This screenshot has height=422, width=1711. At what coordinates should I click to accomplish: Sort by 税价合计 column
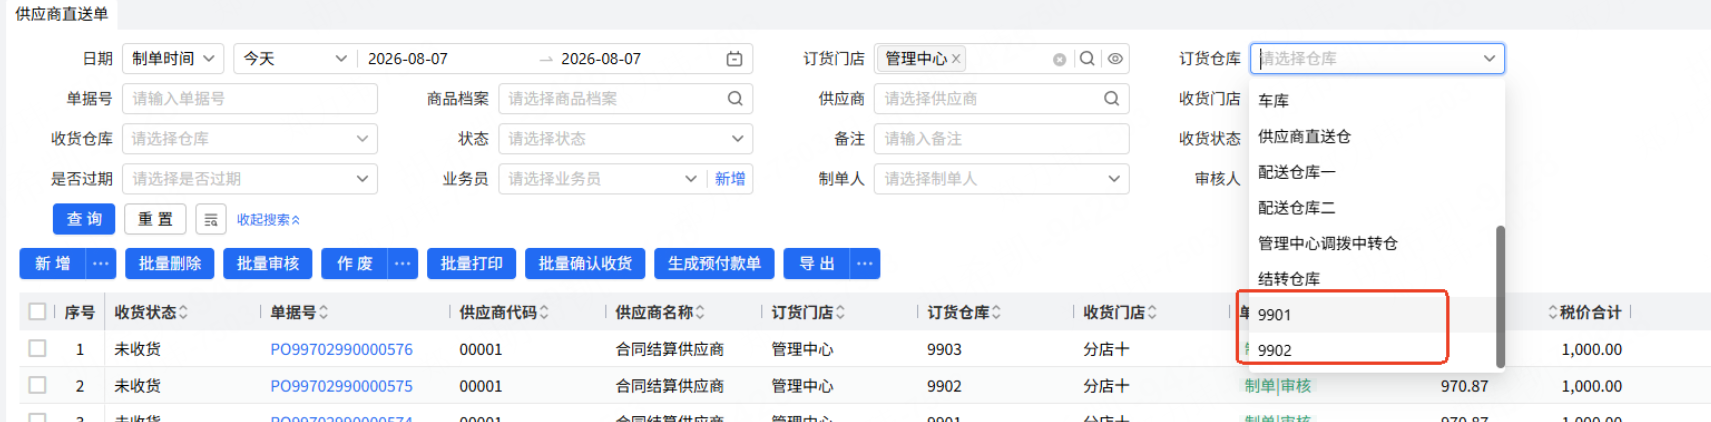pyautogui.click(x=1553, y=313)
